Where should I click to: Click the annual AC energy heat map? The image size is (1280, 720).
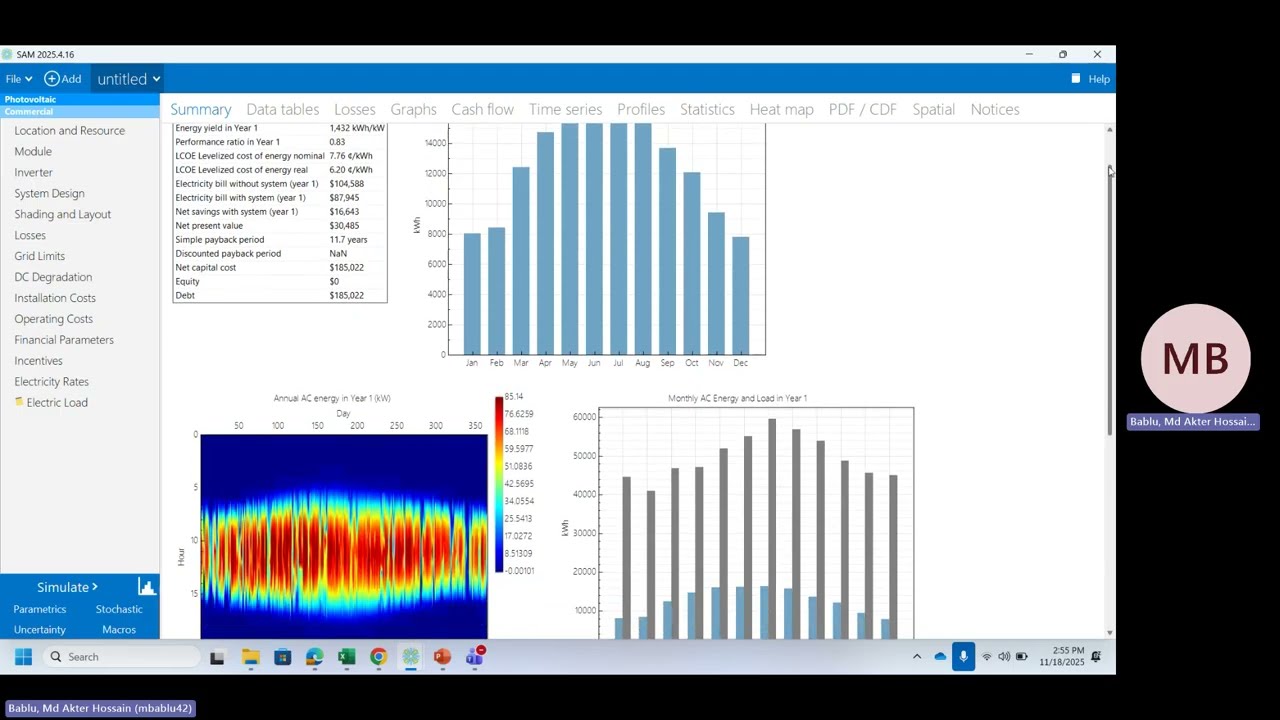[344, 536]
